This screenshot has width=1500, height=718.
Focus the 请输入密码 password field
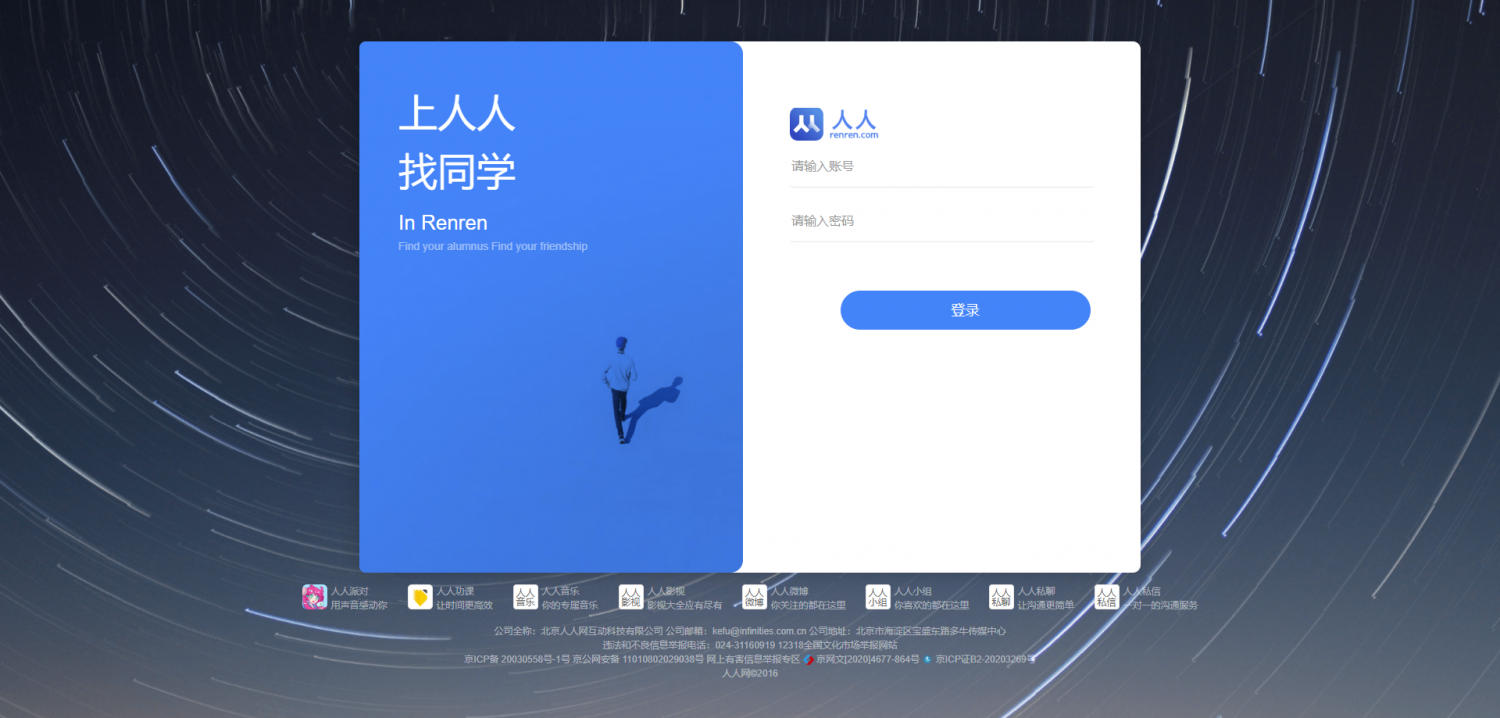click(941, 220)
